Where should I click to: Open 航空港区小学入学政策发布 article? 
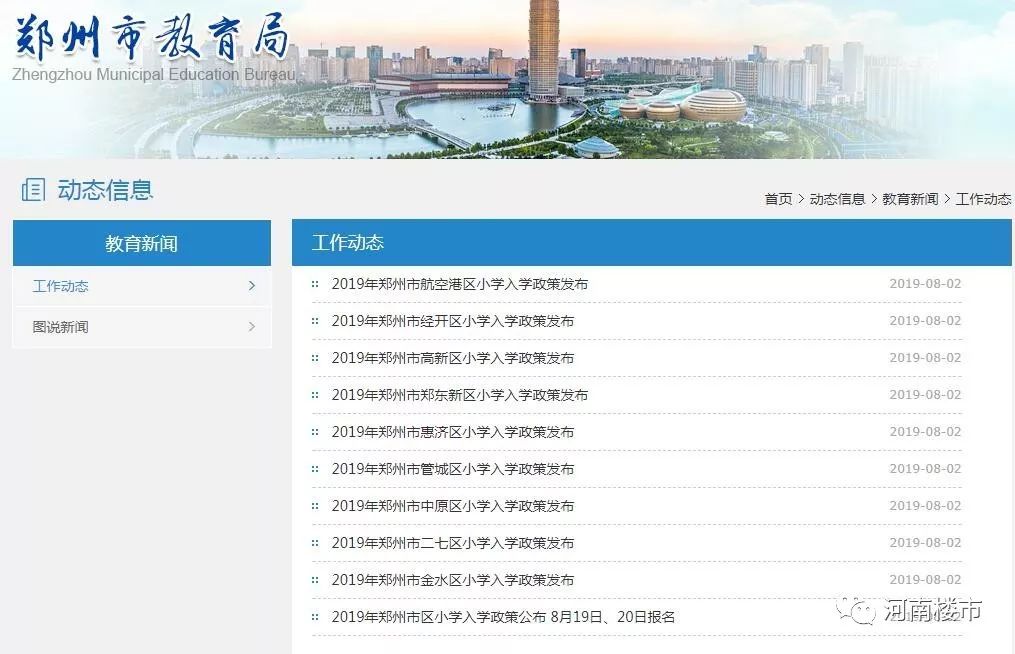pos(460,284)
